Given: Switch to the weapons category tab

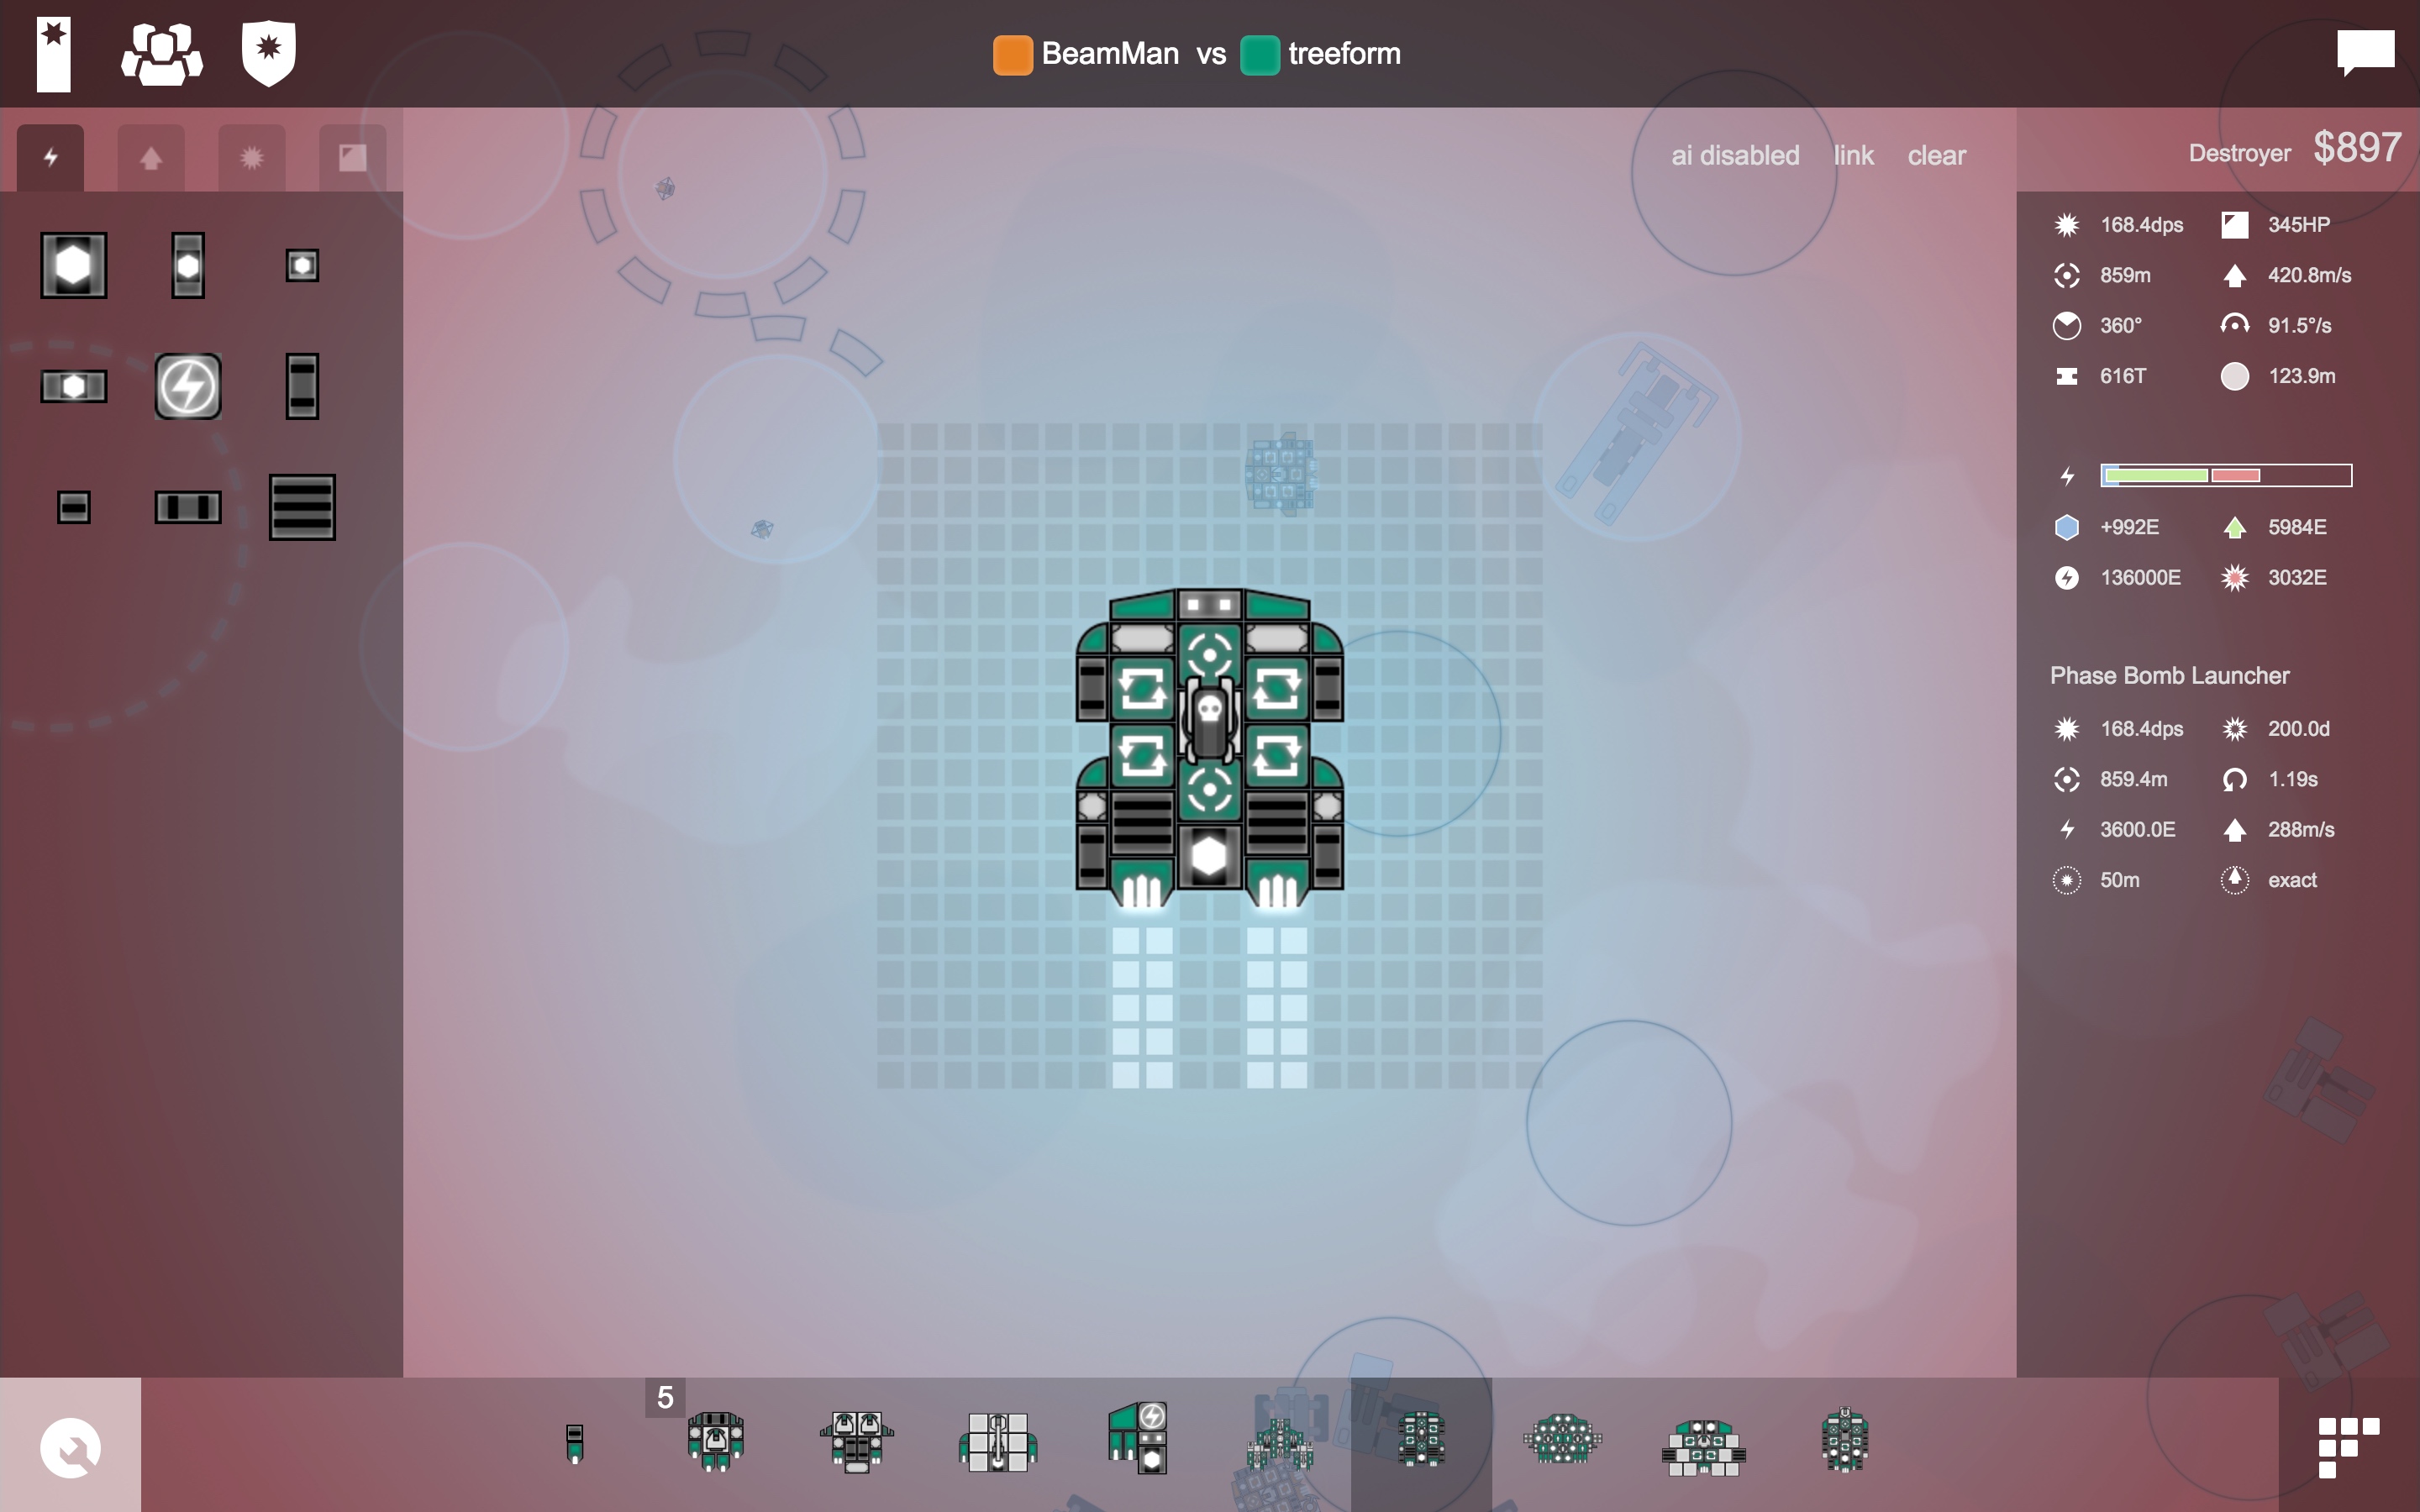Looking at the screenshot, I should (251, 156).
